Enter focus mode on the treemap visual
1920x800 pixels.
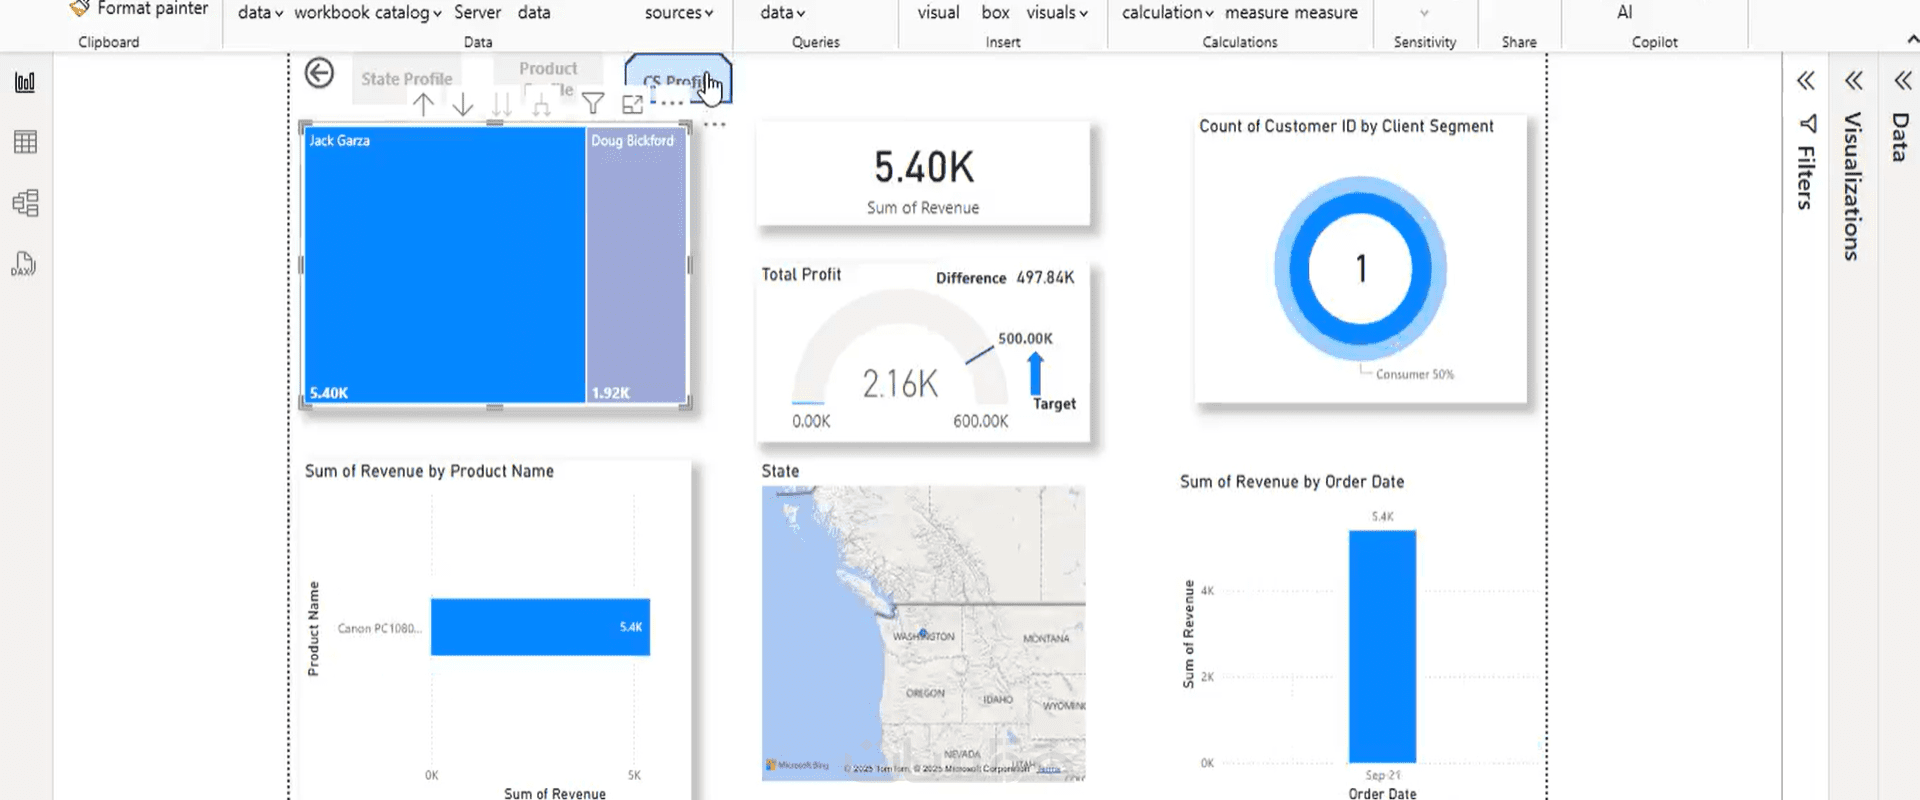point(632,104)
